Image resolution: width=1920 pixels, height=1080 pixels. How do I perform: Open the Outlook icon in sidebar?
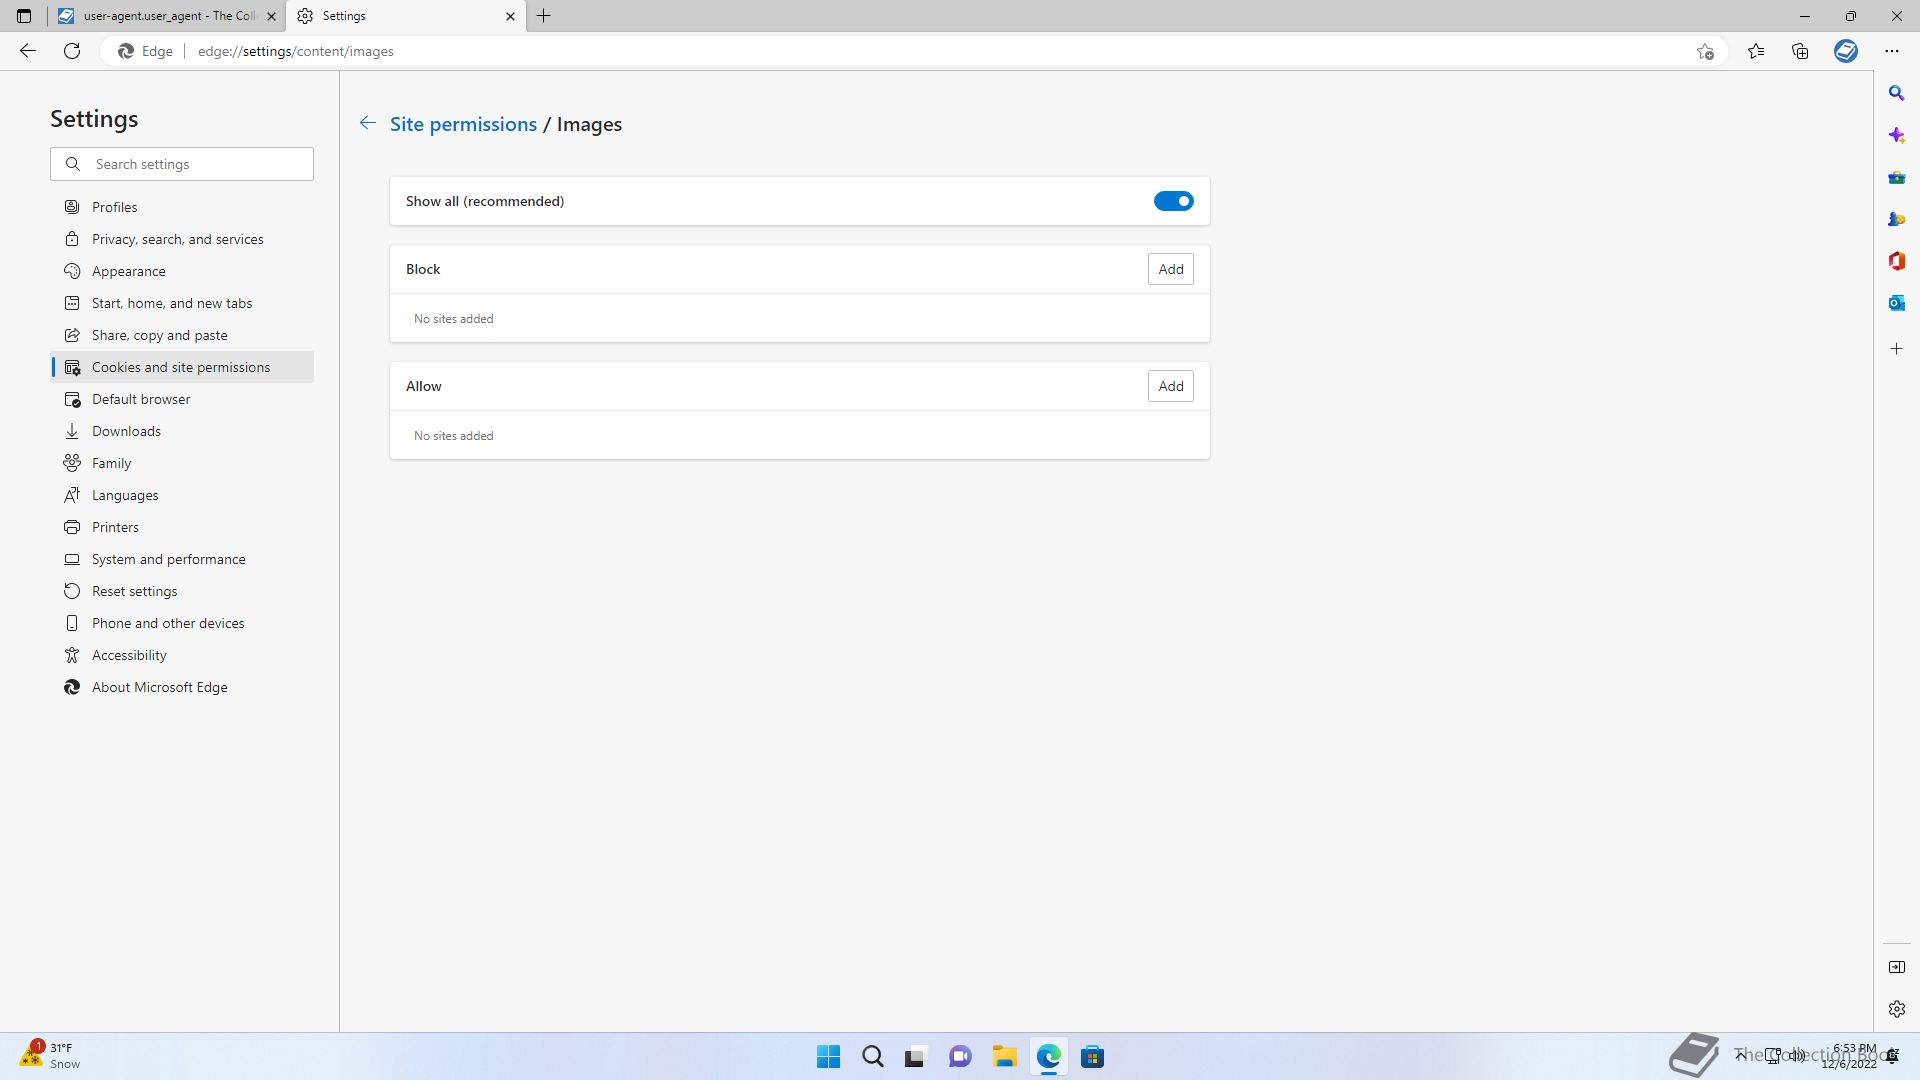[x=1896, y=303]
